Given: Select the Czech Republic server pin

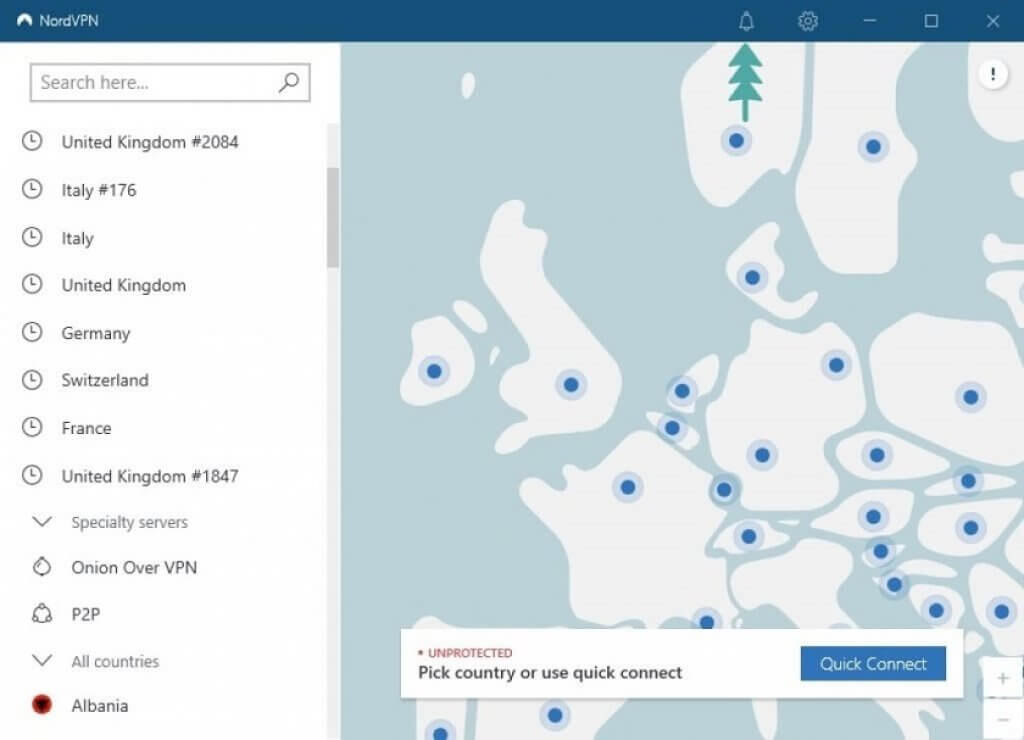Looking at the screenshot, I should tap(877, 455).
